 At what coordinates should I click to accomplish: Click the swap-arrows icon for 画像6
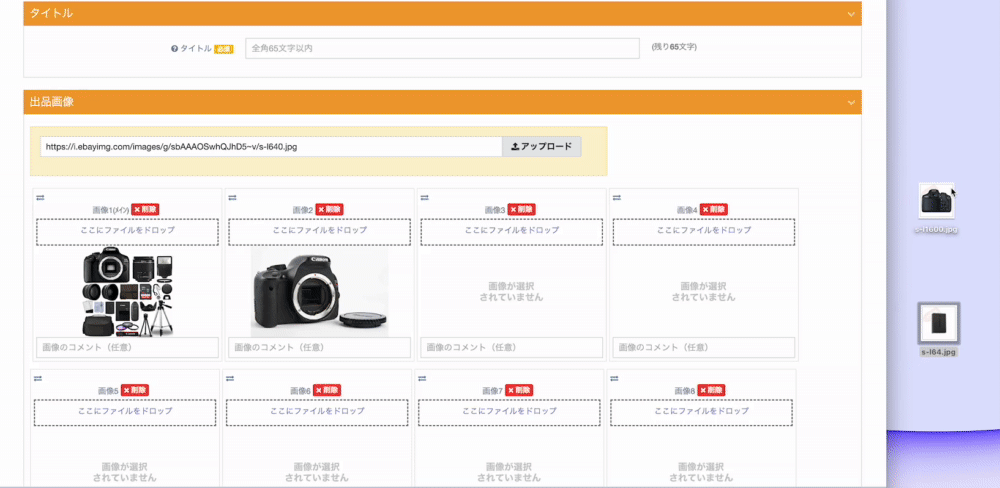coord(230,378)
